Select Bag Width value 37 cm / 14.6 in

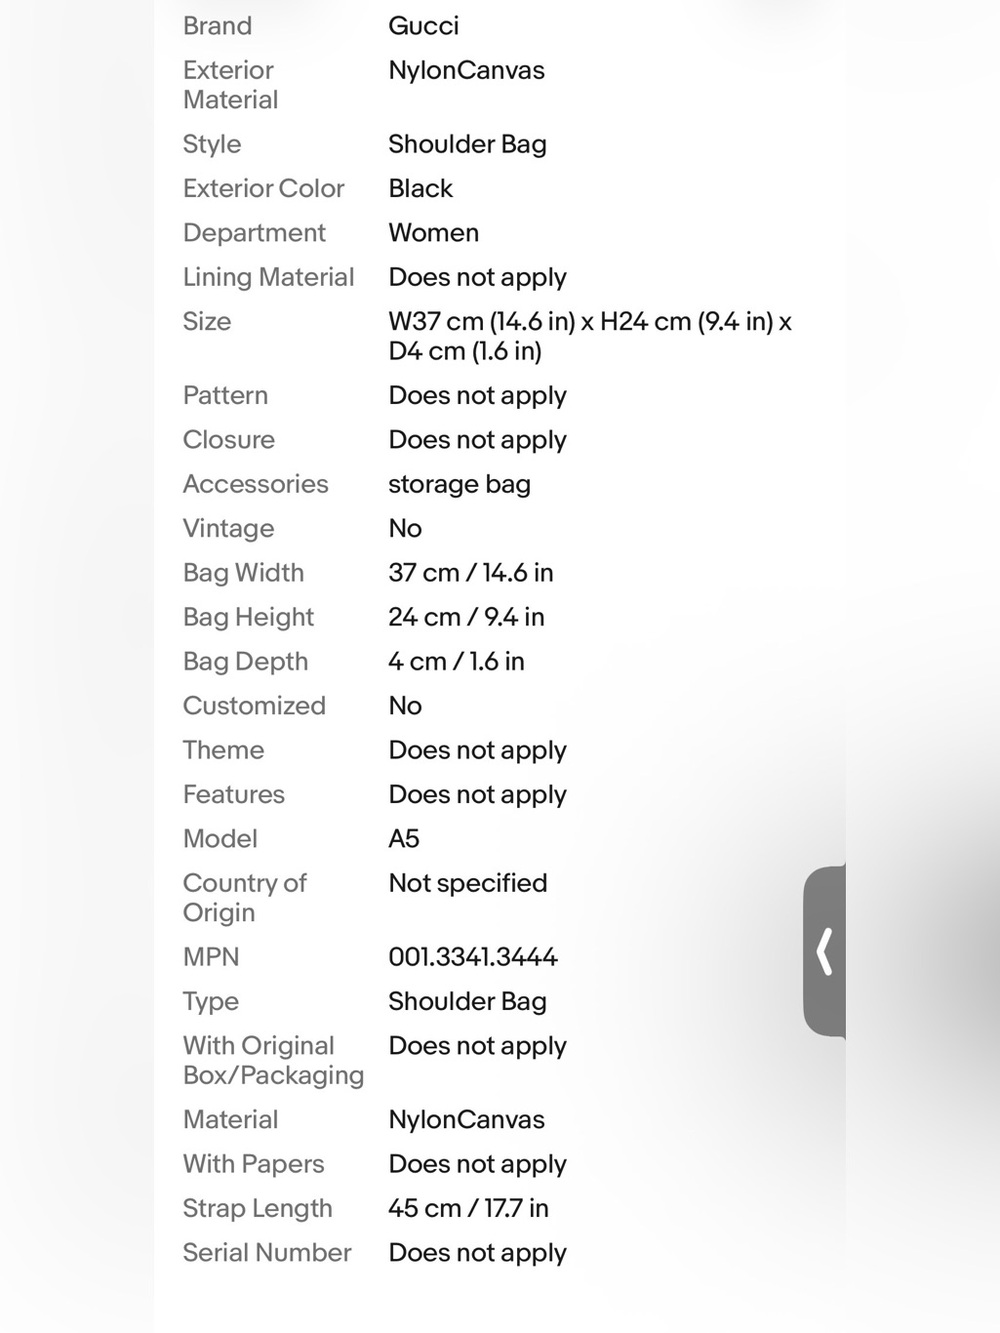(x=470, y=573)
